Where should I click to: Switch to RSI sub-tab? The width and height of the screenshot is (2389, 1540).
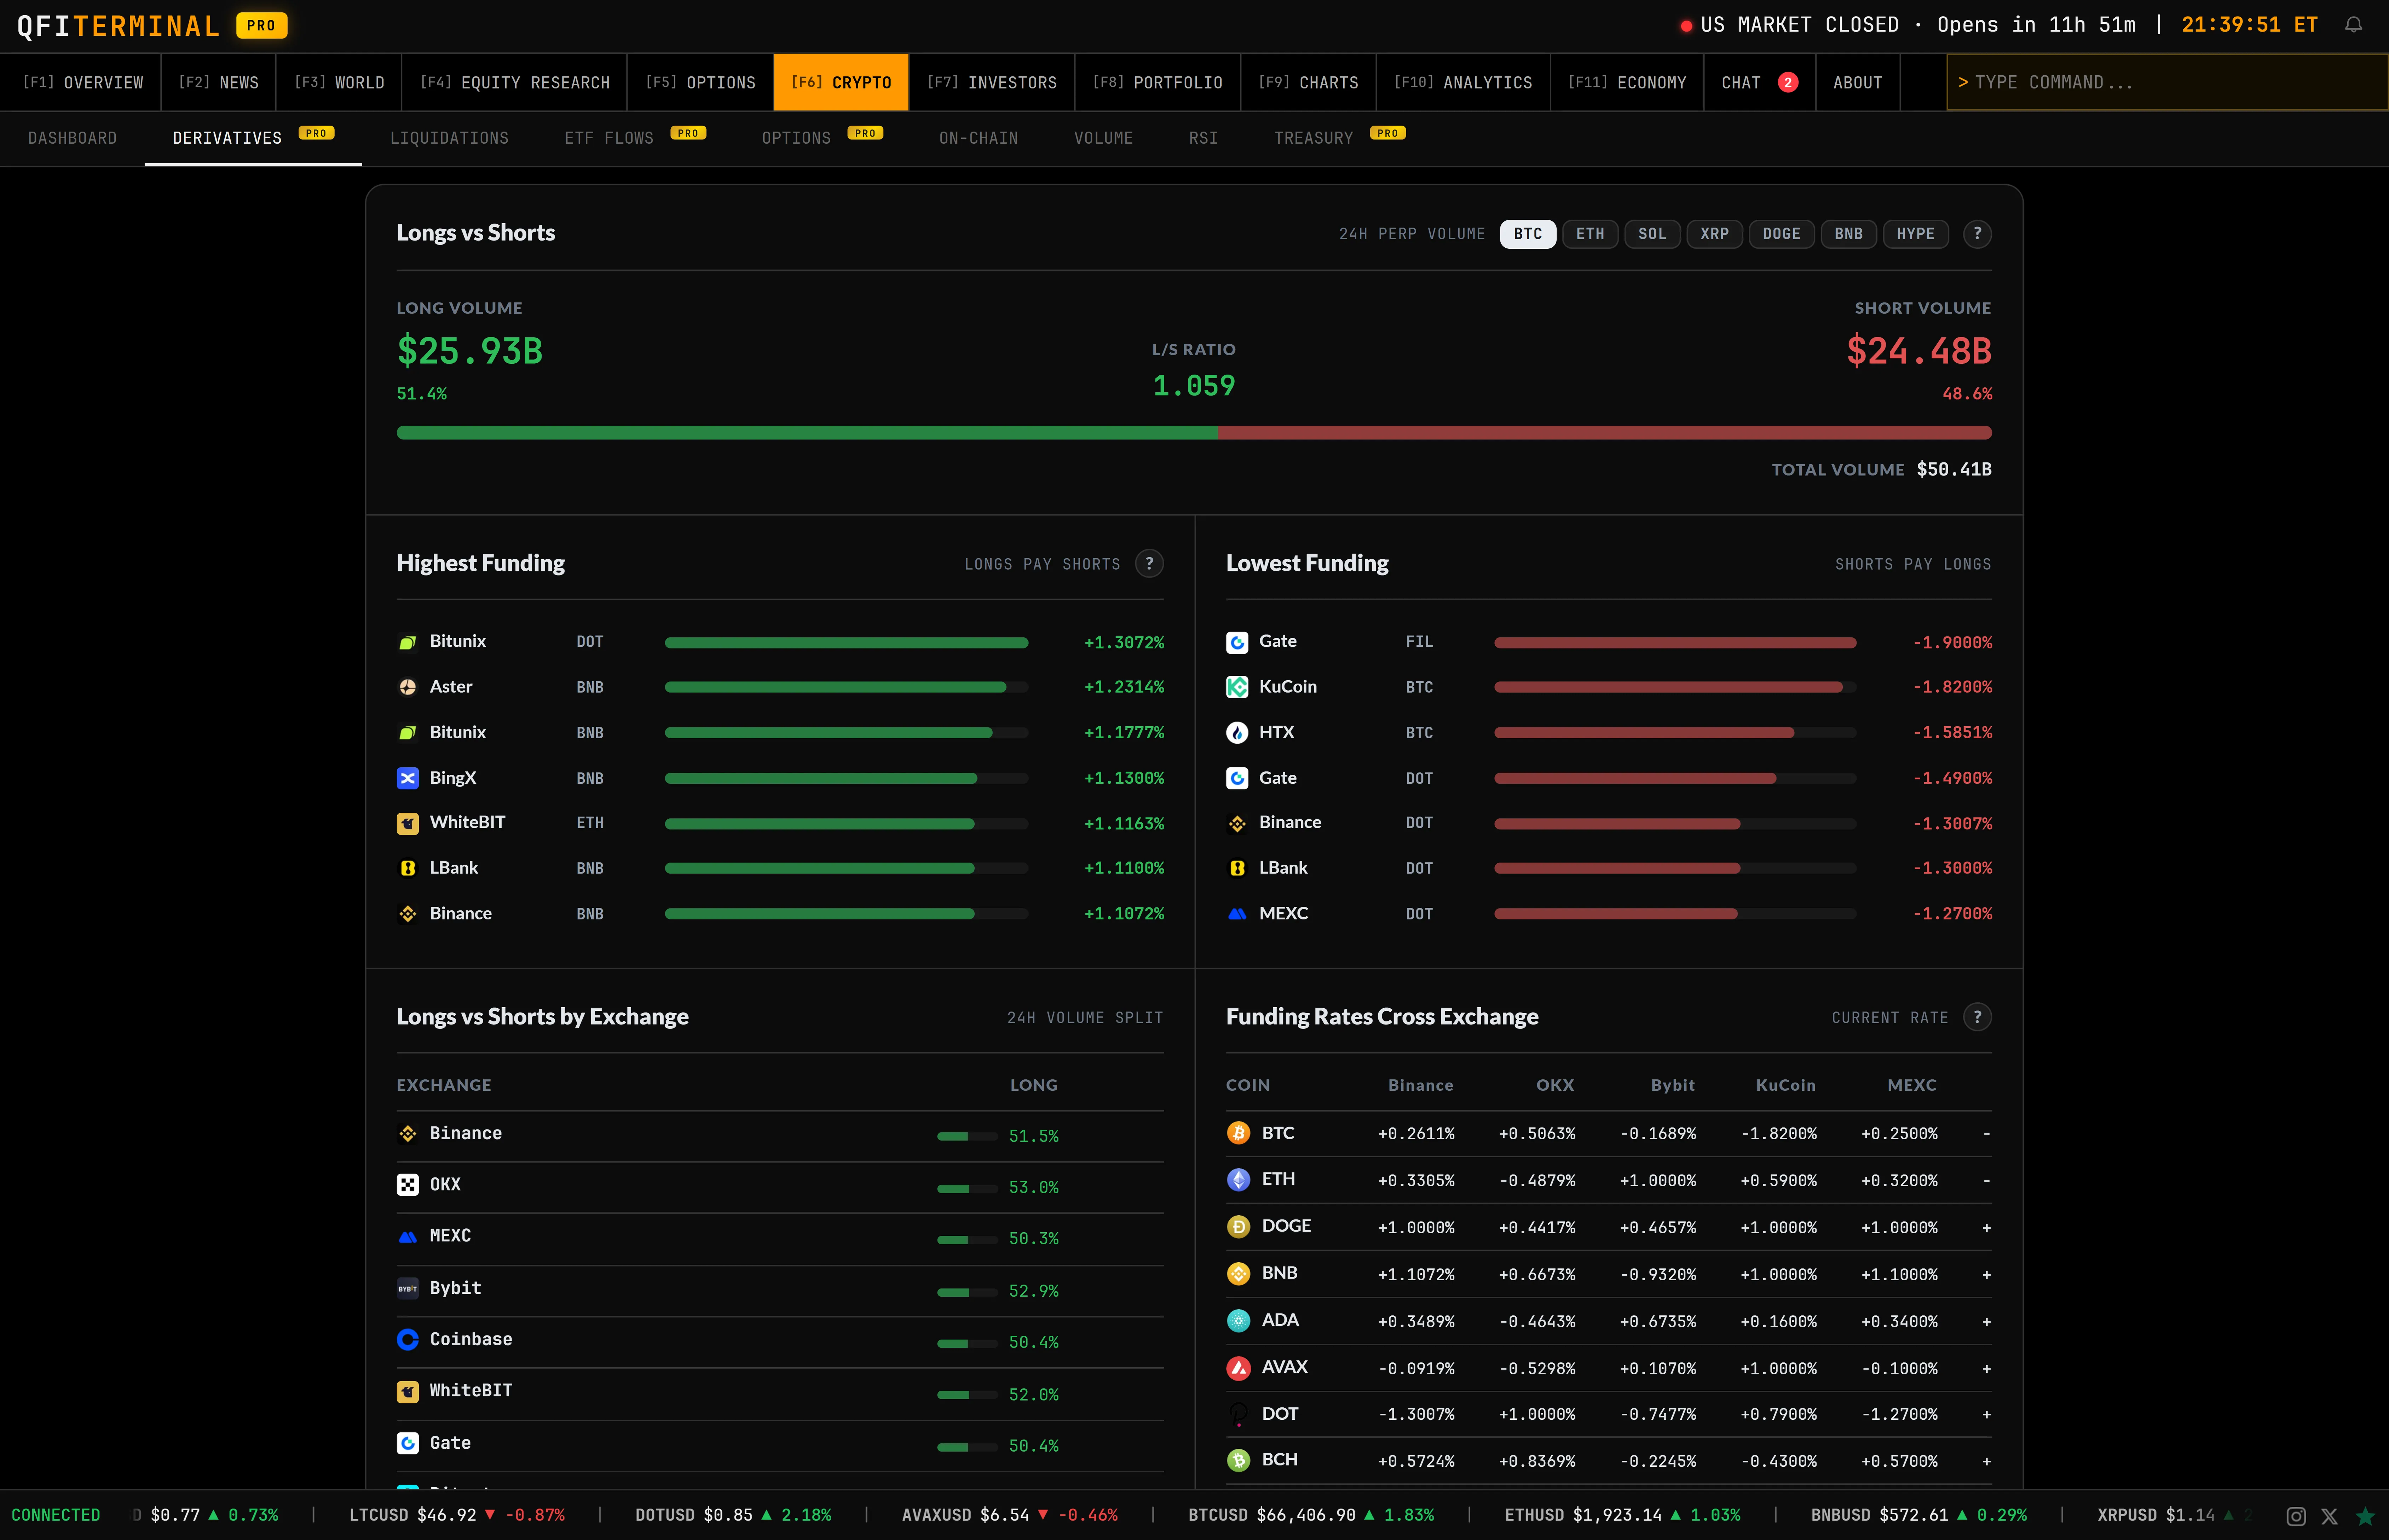tap(1203, 138)
